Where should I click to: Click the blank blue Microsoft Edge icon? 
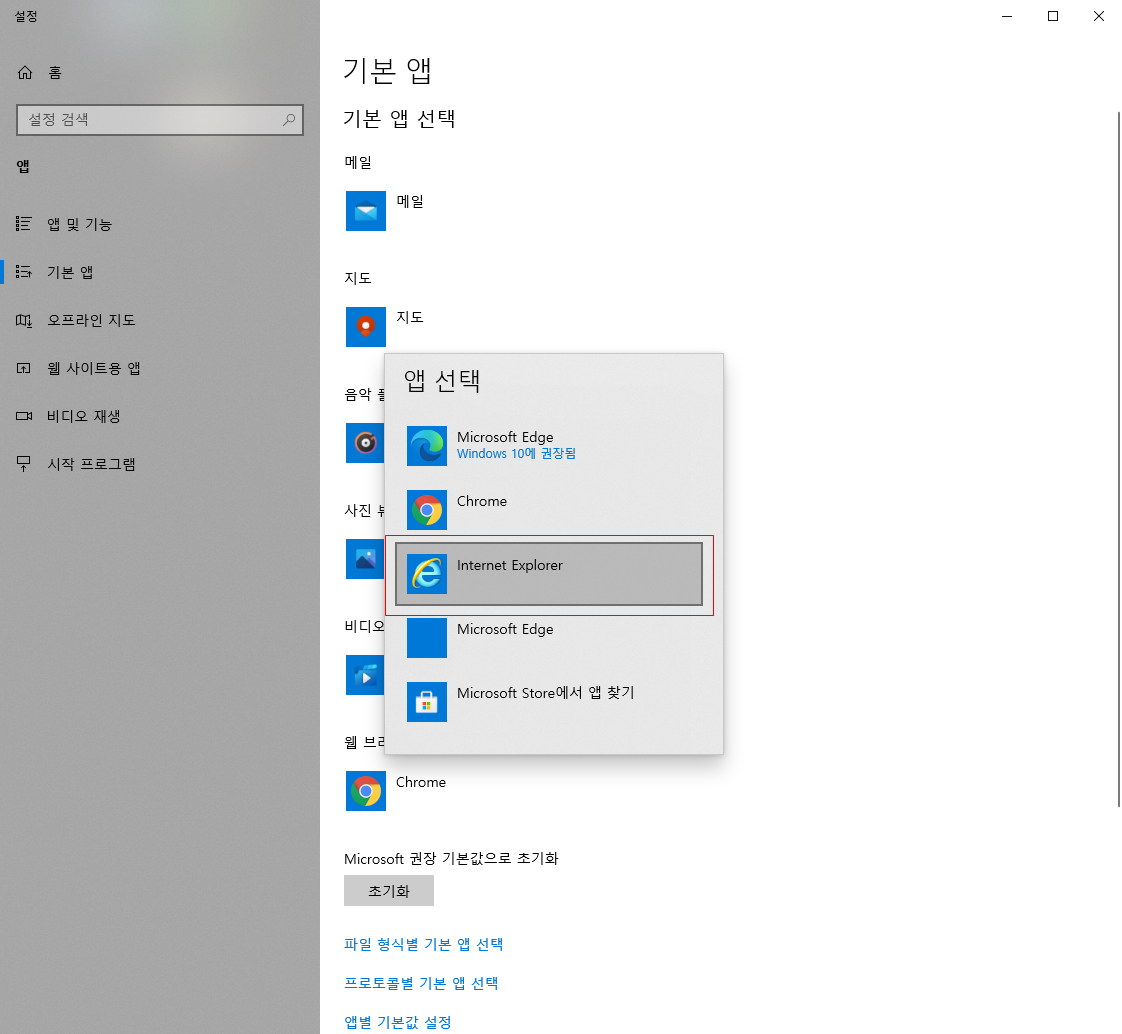(427, 638)
